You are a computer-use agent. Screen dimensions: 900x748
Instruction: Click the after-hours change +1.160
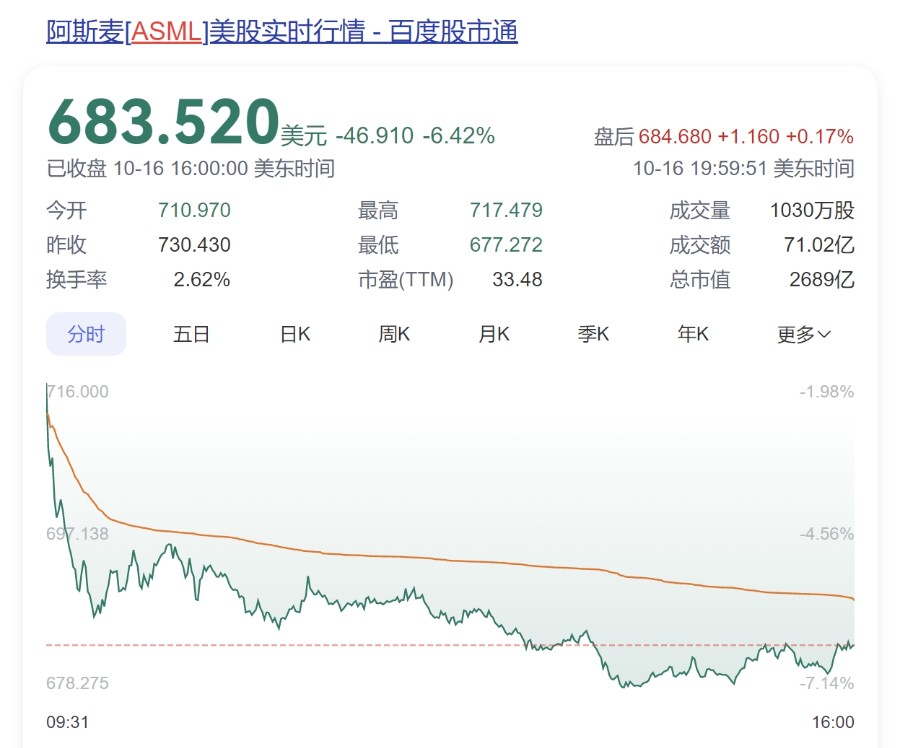point(748,137)
